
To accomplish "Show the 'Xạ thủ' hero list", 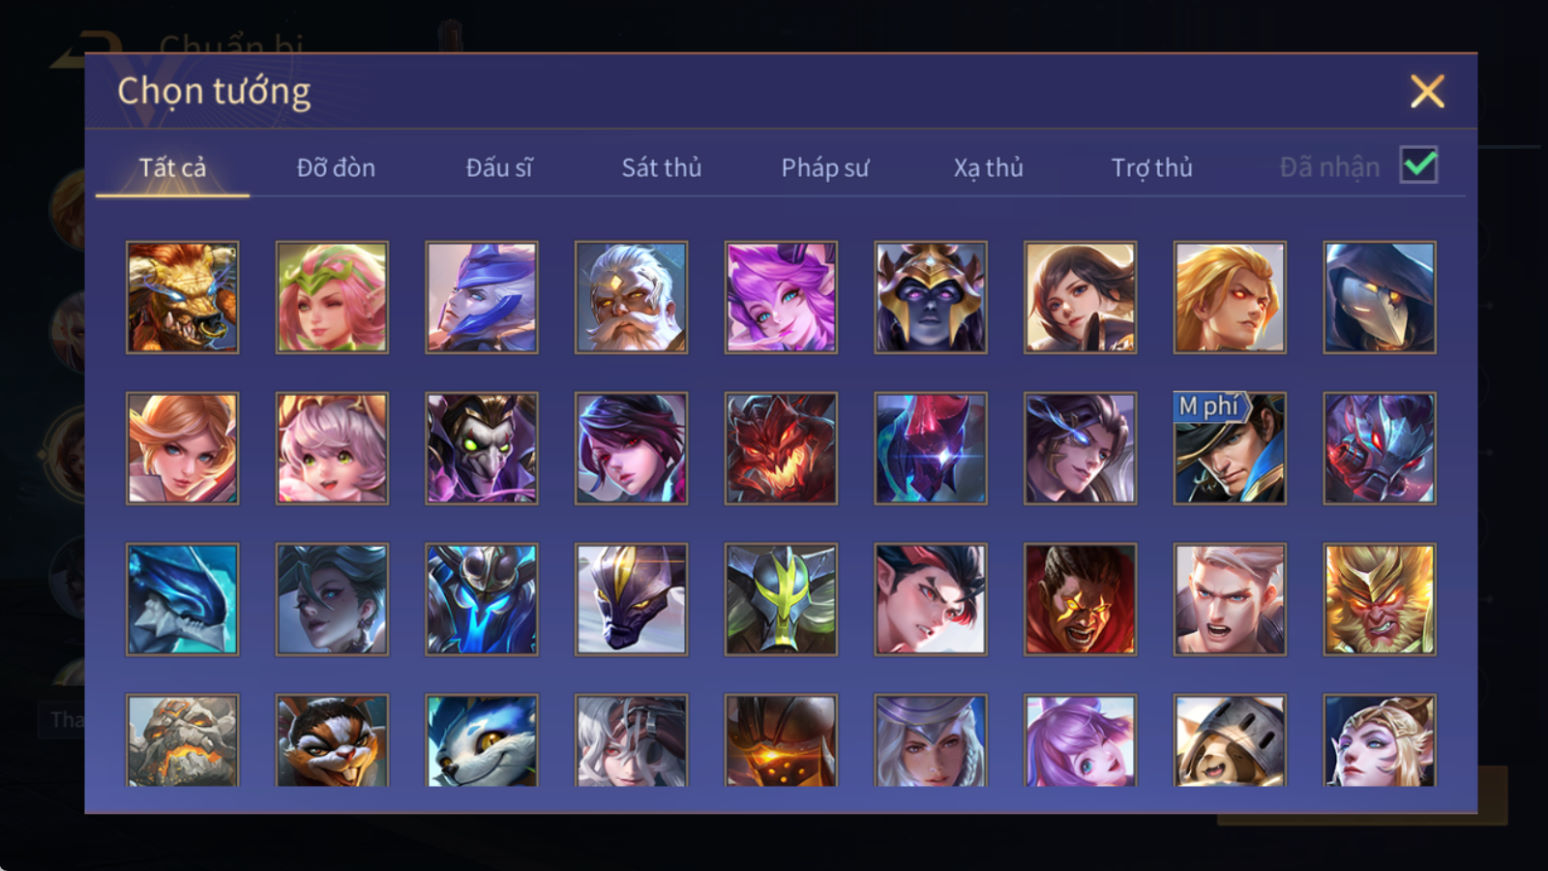I will (x=988, y=167).
